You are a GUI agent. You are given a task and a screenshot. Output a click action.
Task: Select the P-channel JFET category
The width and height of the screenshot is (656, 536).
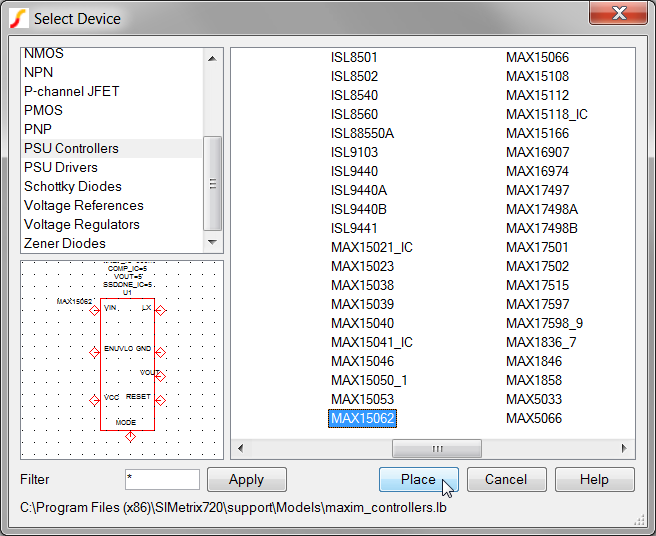[x=72, y=91]
